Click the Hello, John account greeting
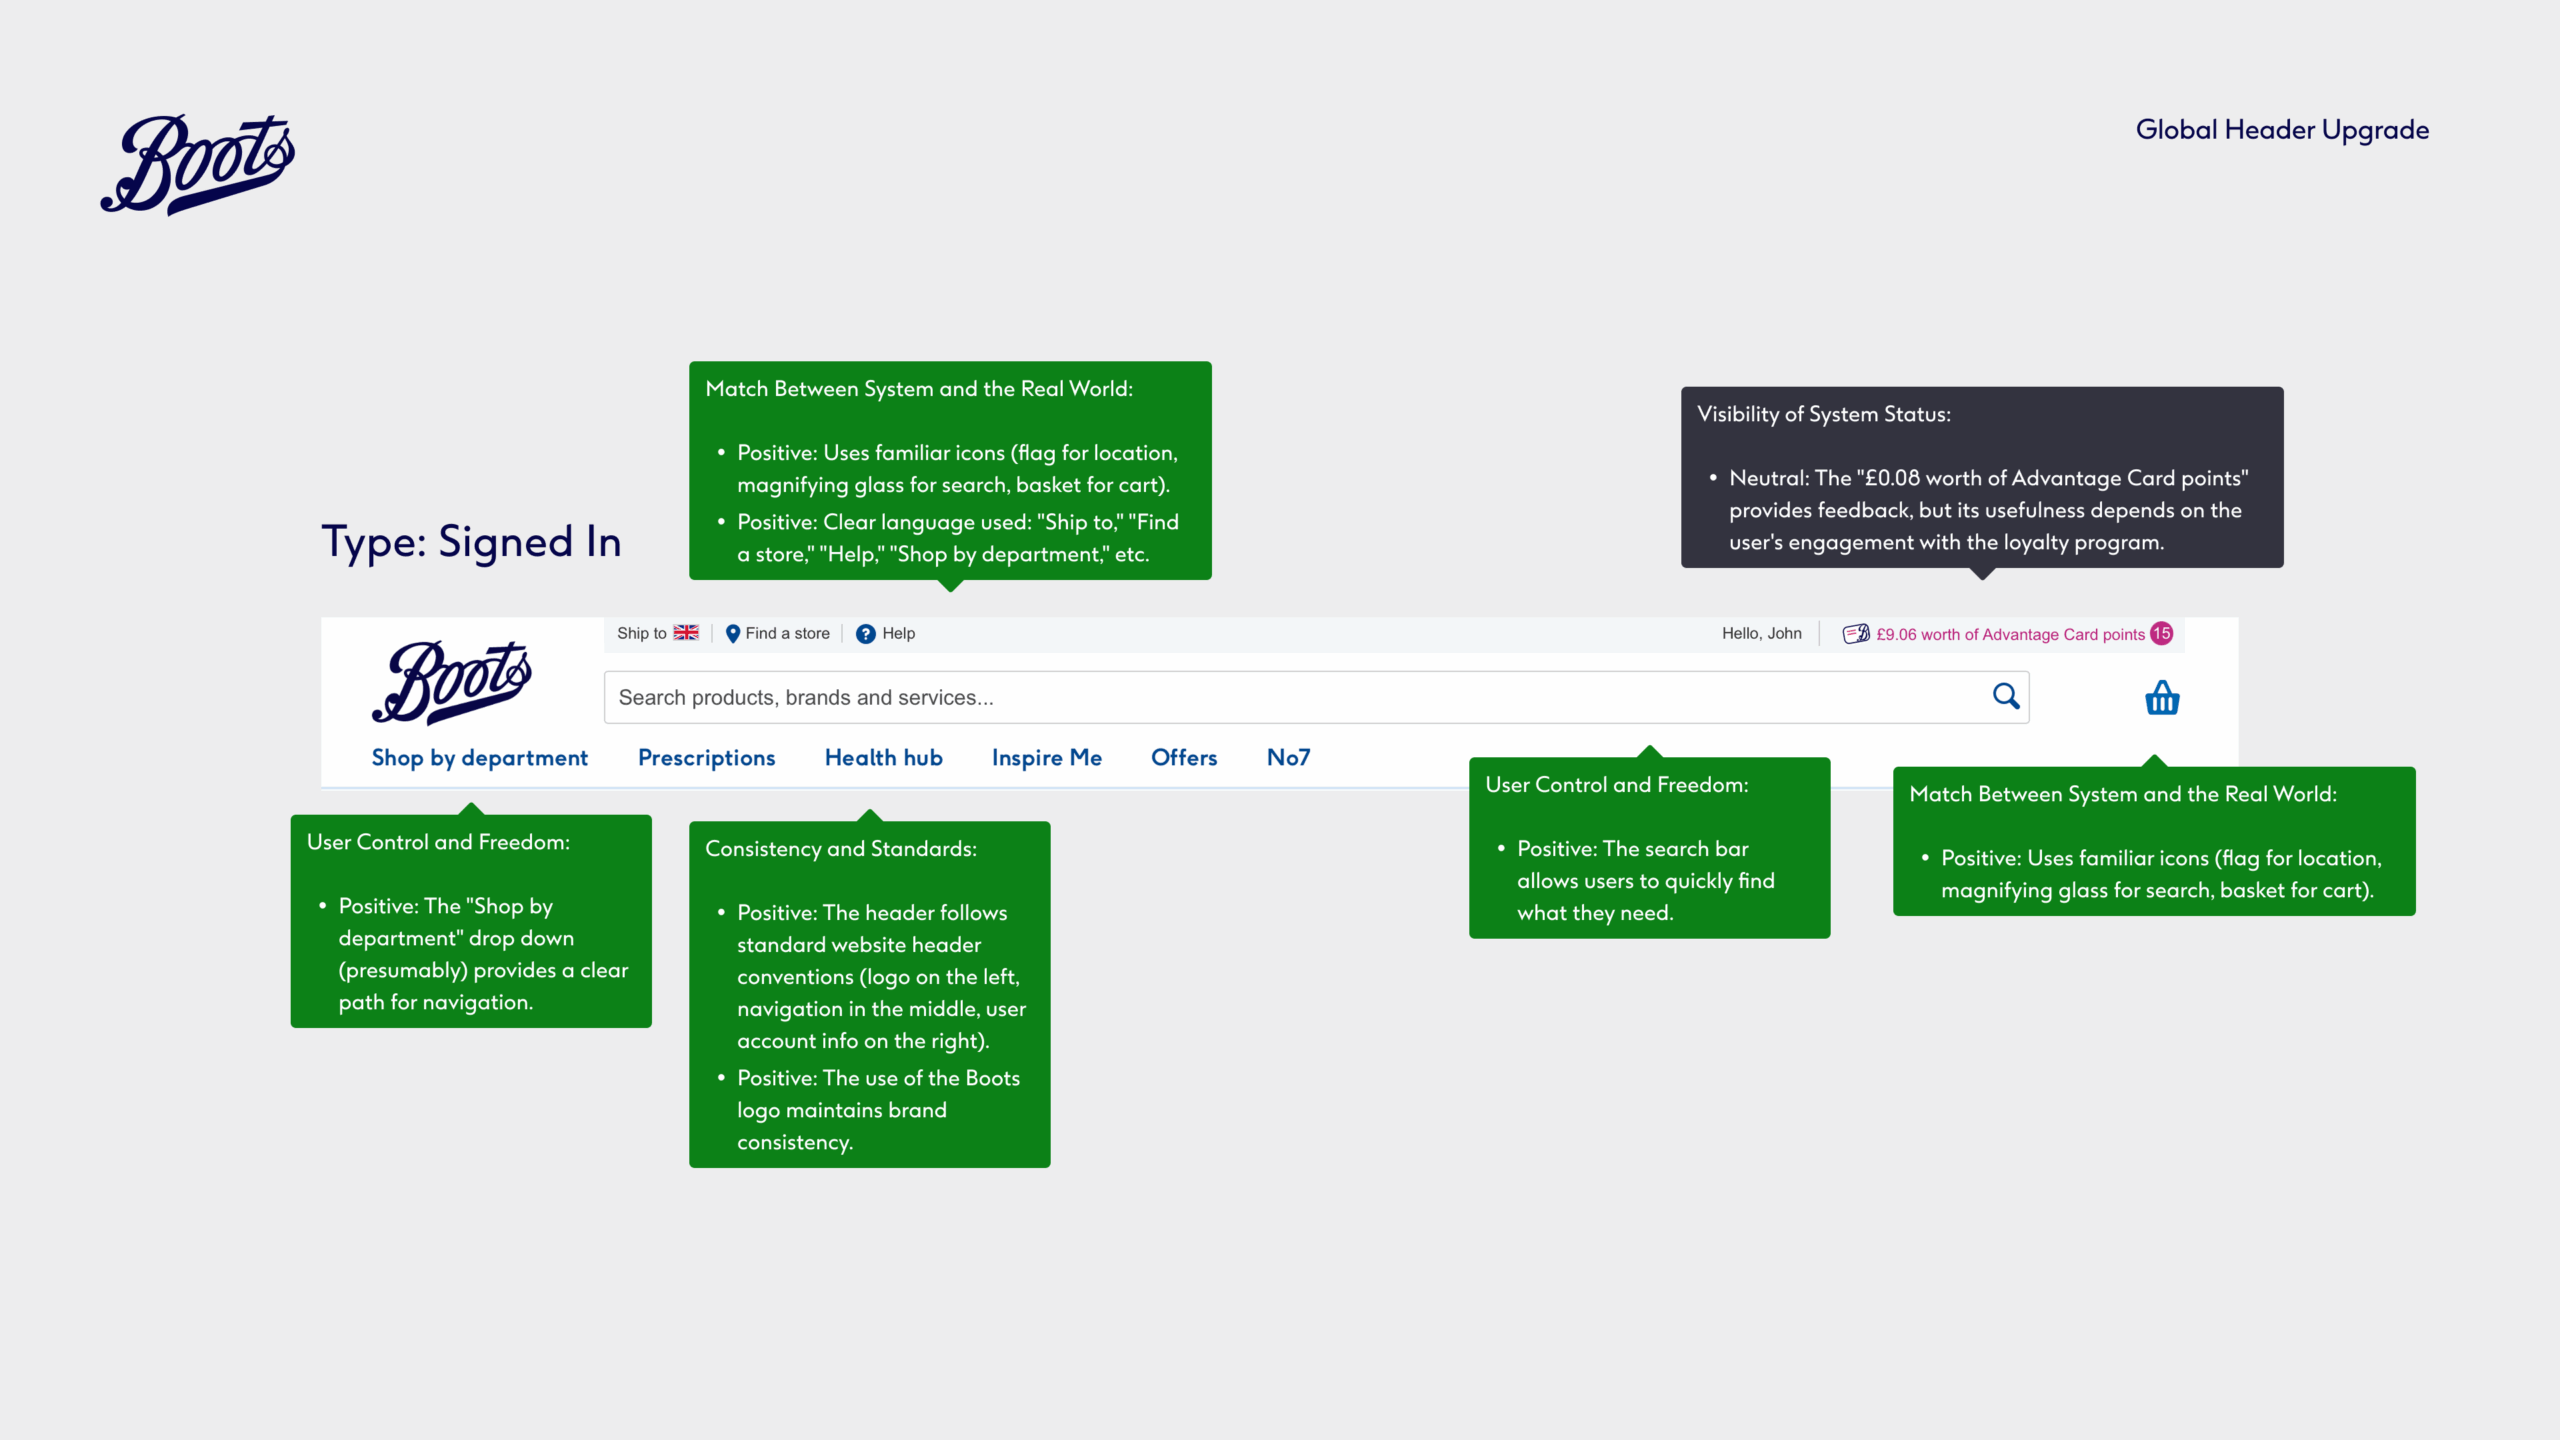This screenshot has width=2560, height=1440. [x=1761, y=634]
